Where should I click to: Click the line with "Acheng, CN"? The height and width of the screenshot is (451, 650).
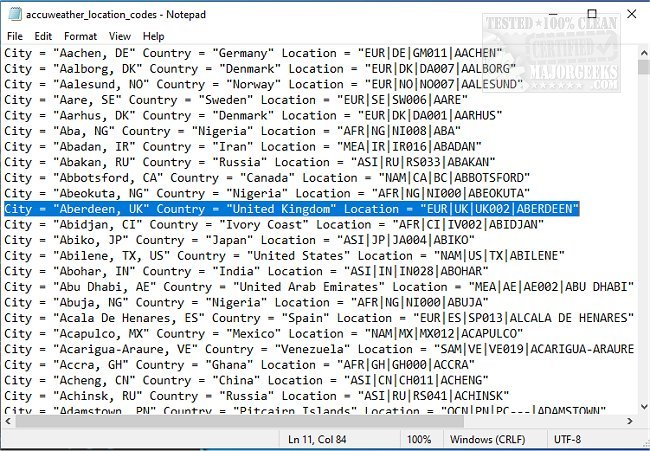tap(246, 380)
